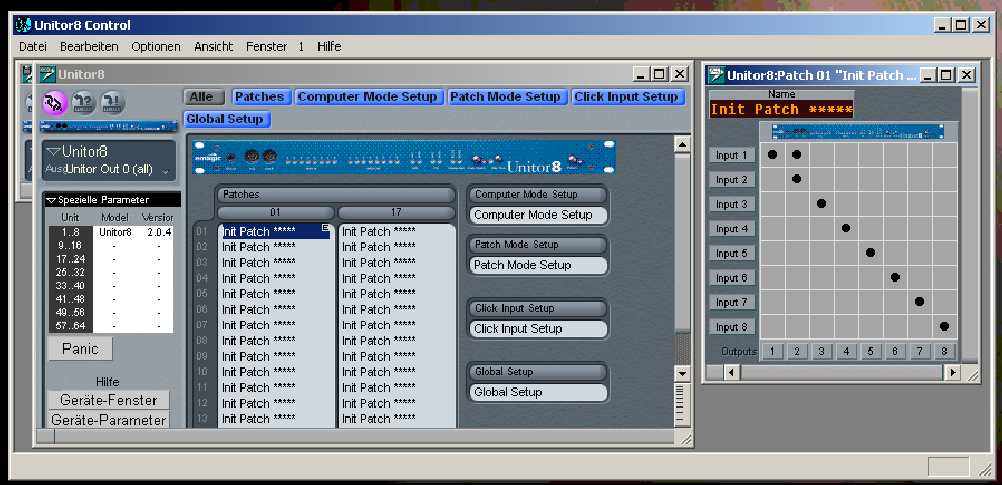Select the white Computer Mode Setup list entry
Screen dimensions: 1002x485
[x=538, y=215]
